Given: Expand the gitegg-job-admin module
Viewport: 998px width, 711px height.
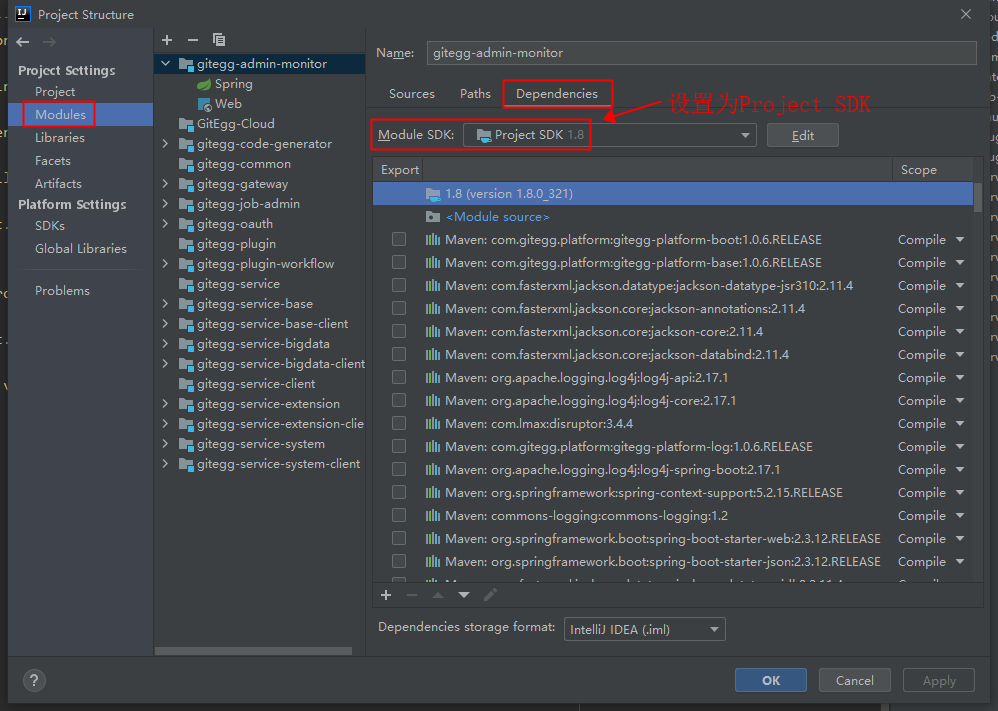Looking at the screenshot, I should point(165,204).
